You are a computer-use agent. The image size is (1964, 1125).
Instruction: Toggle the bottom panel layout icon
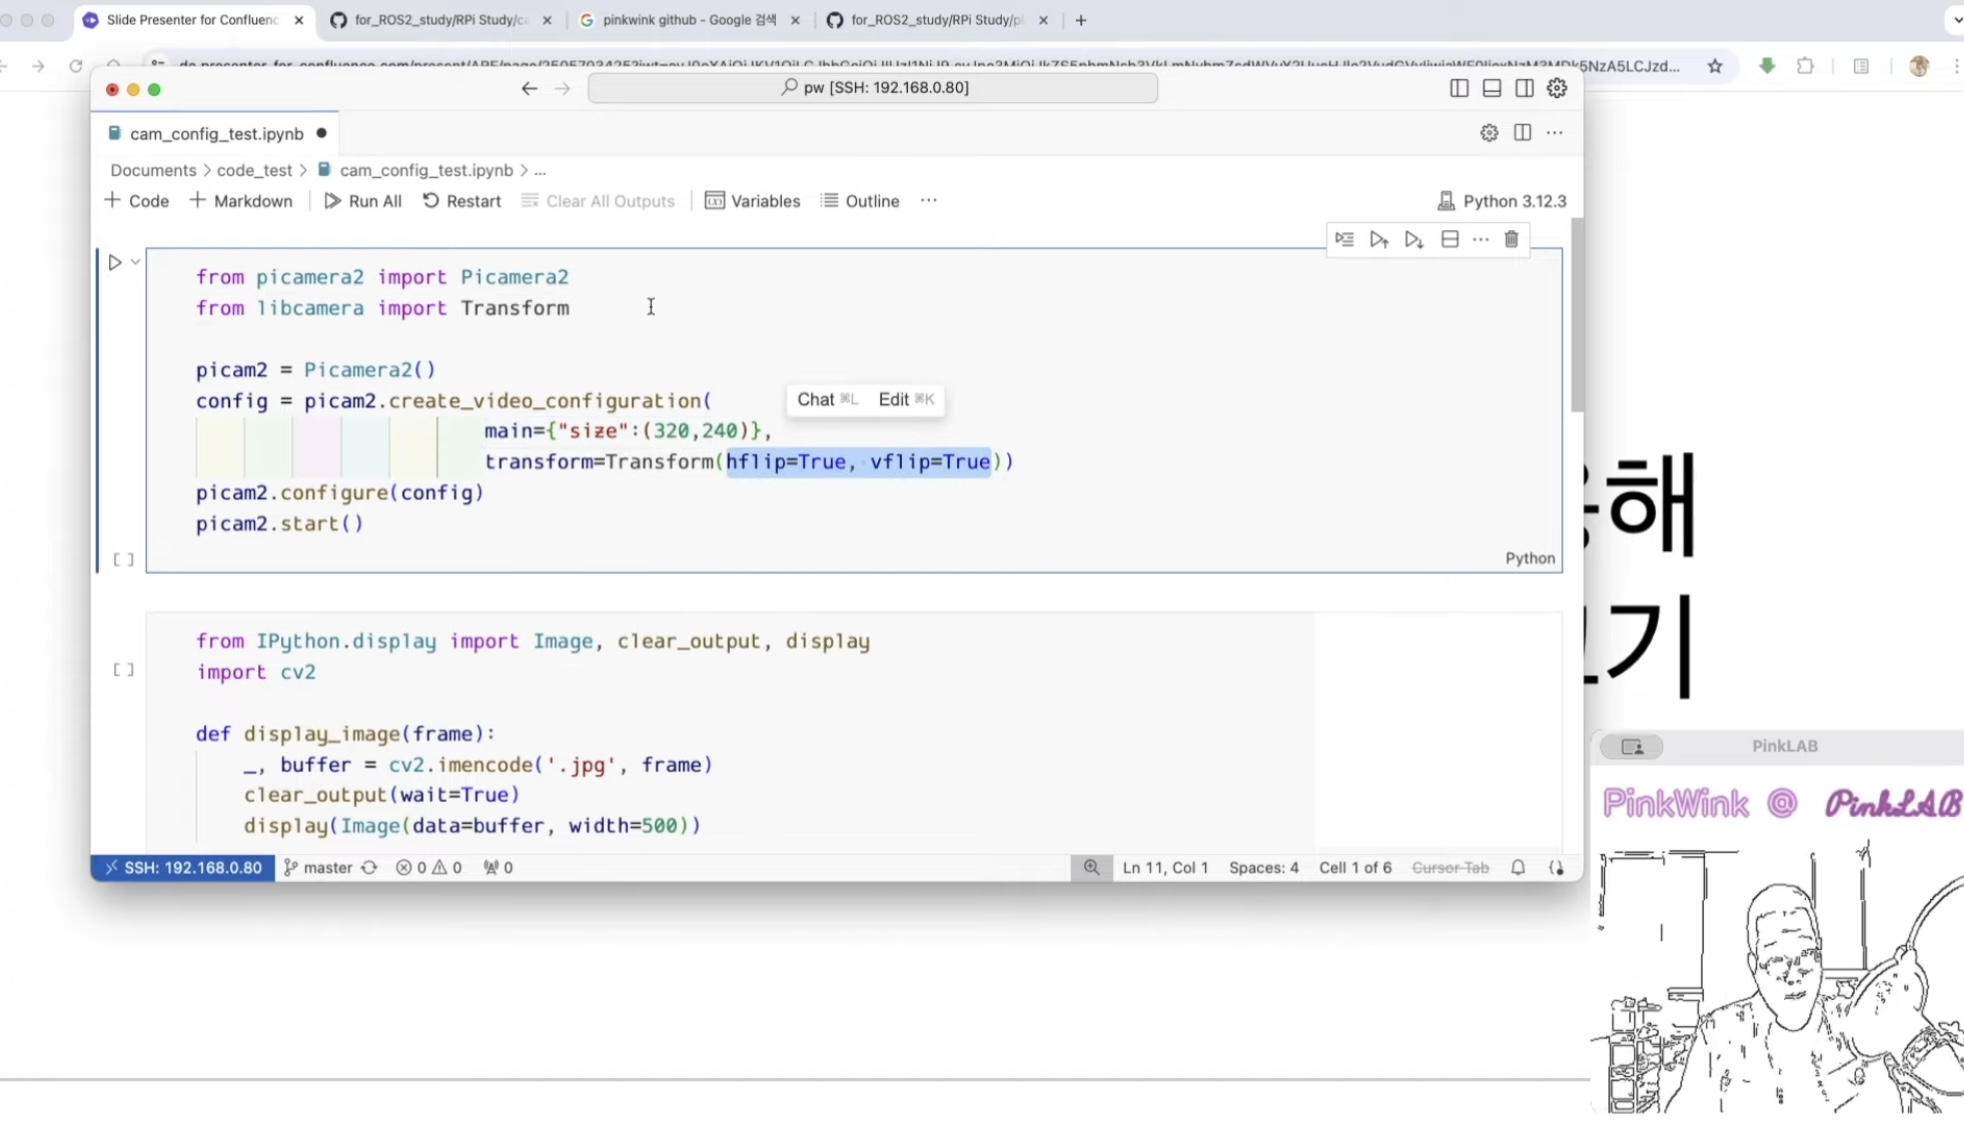tap(1491, 88)
